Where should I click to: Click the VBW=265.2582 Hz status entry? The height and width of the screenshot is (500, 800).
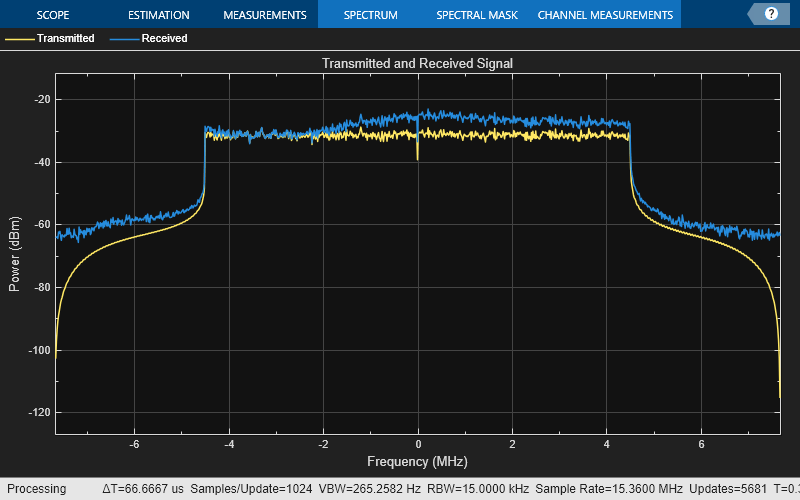369,489
